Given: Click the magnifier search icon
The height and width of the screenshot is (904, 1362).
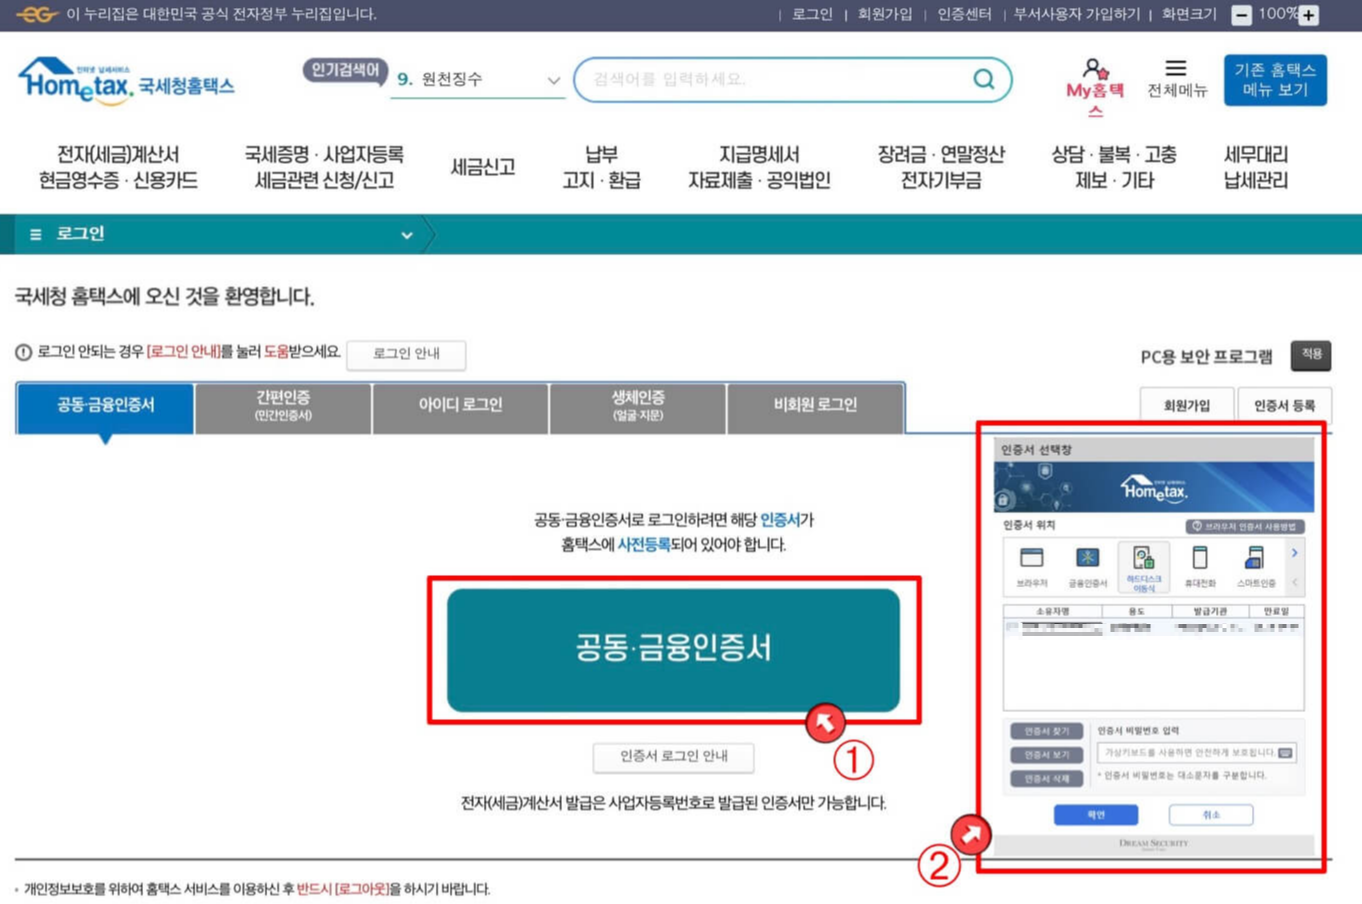Looking at the screenshot, I should tap(984, 79).
